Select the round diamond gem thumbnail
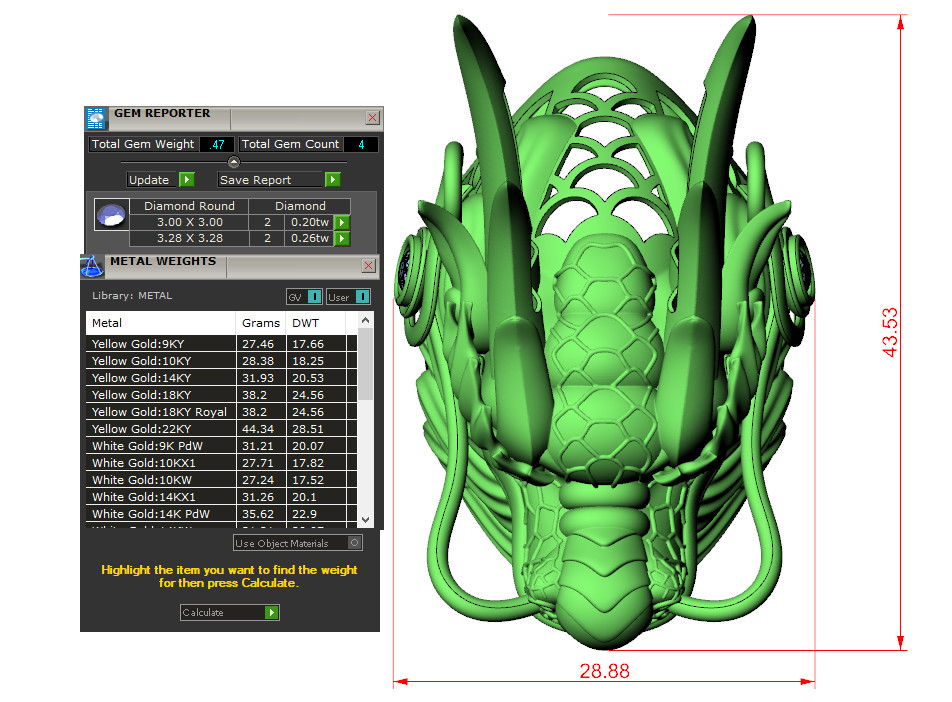 point(110,215)
